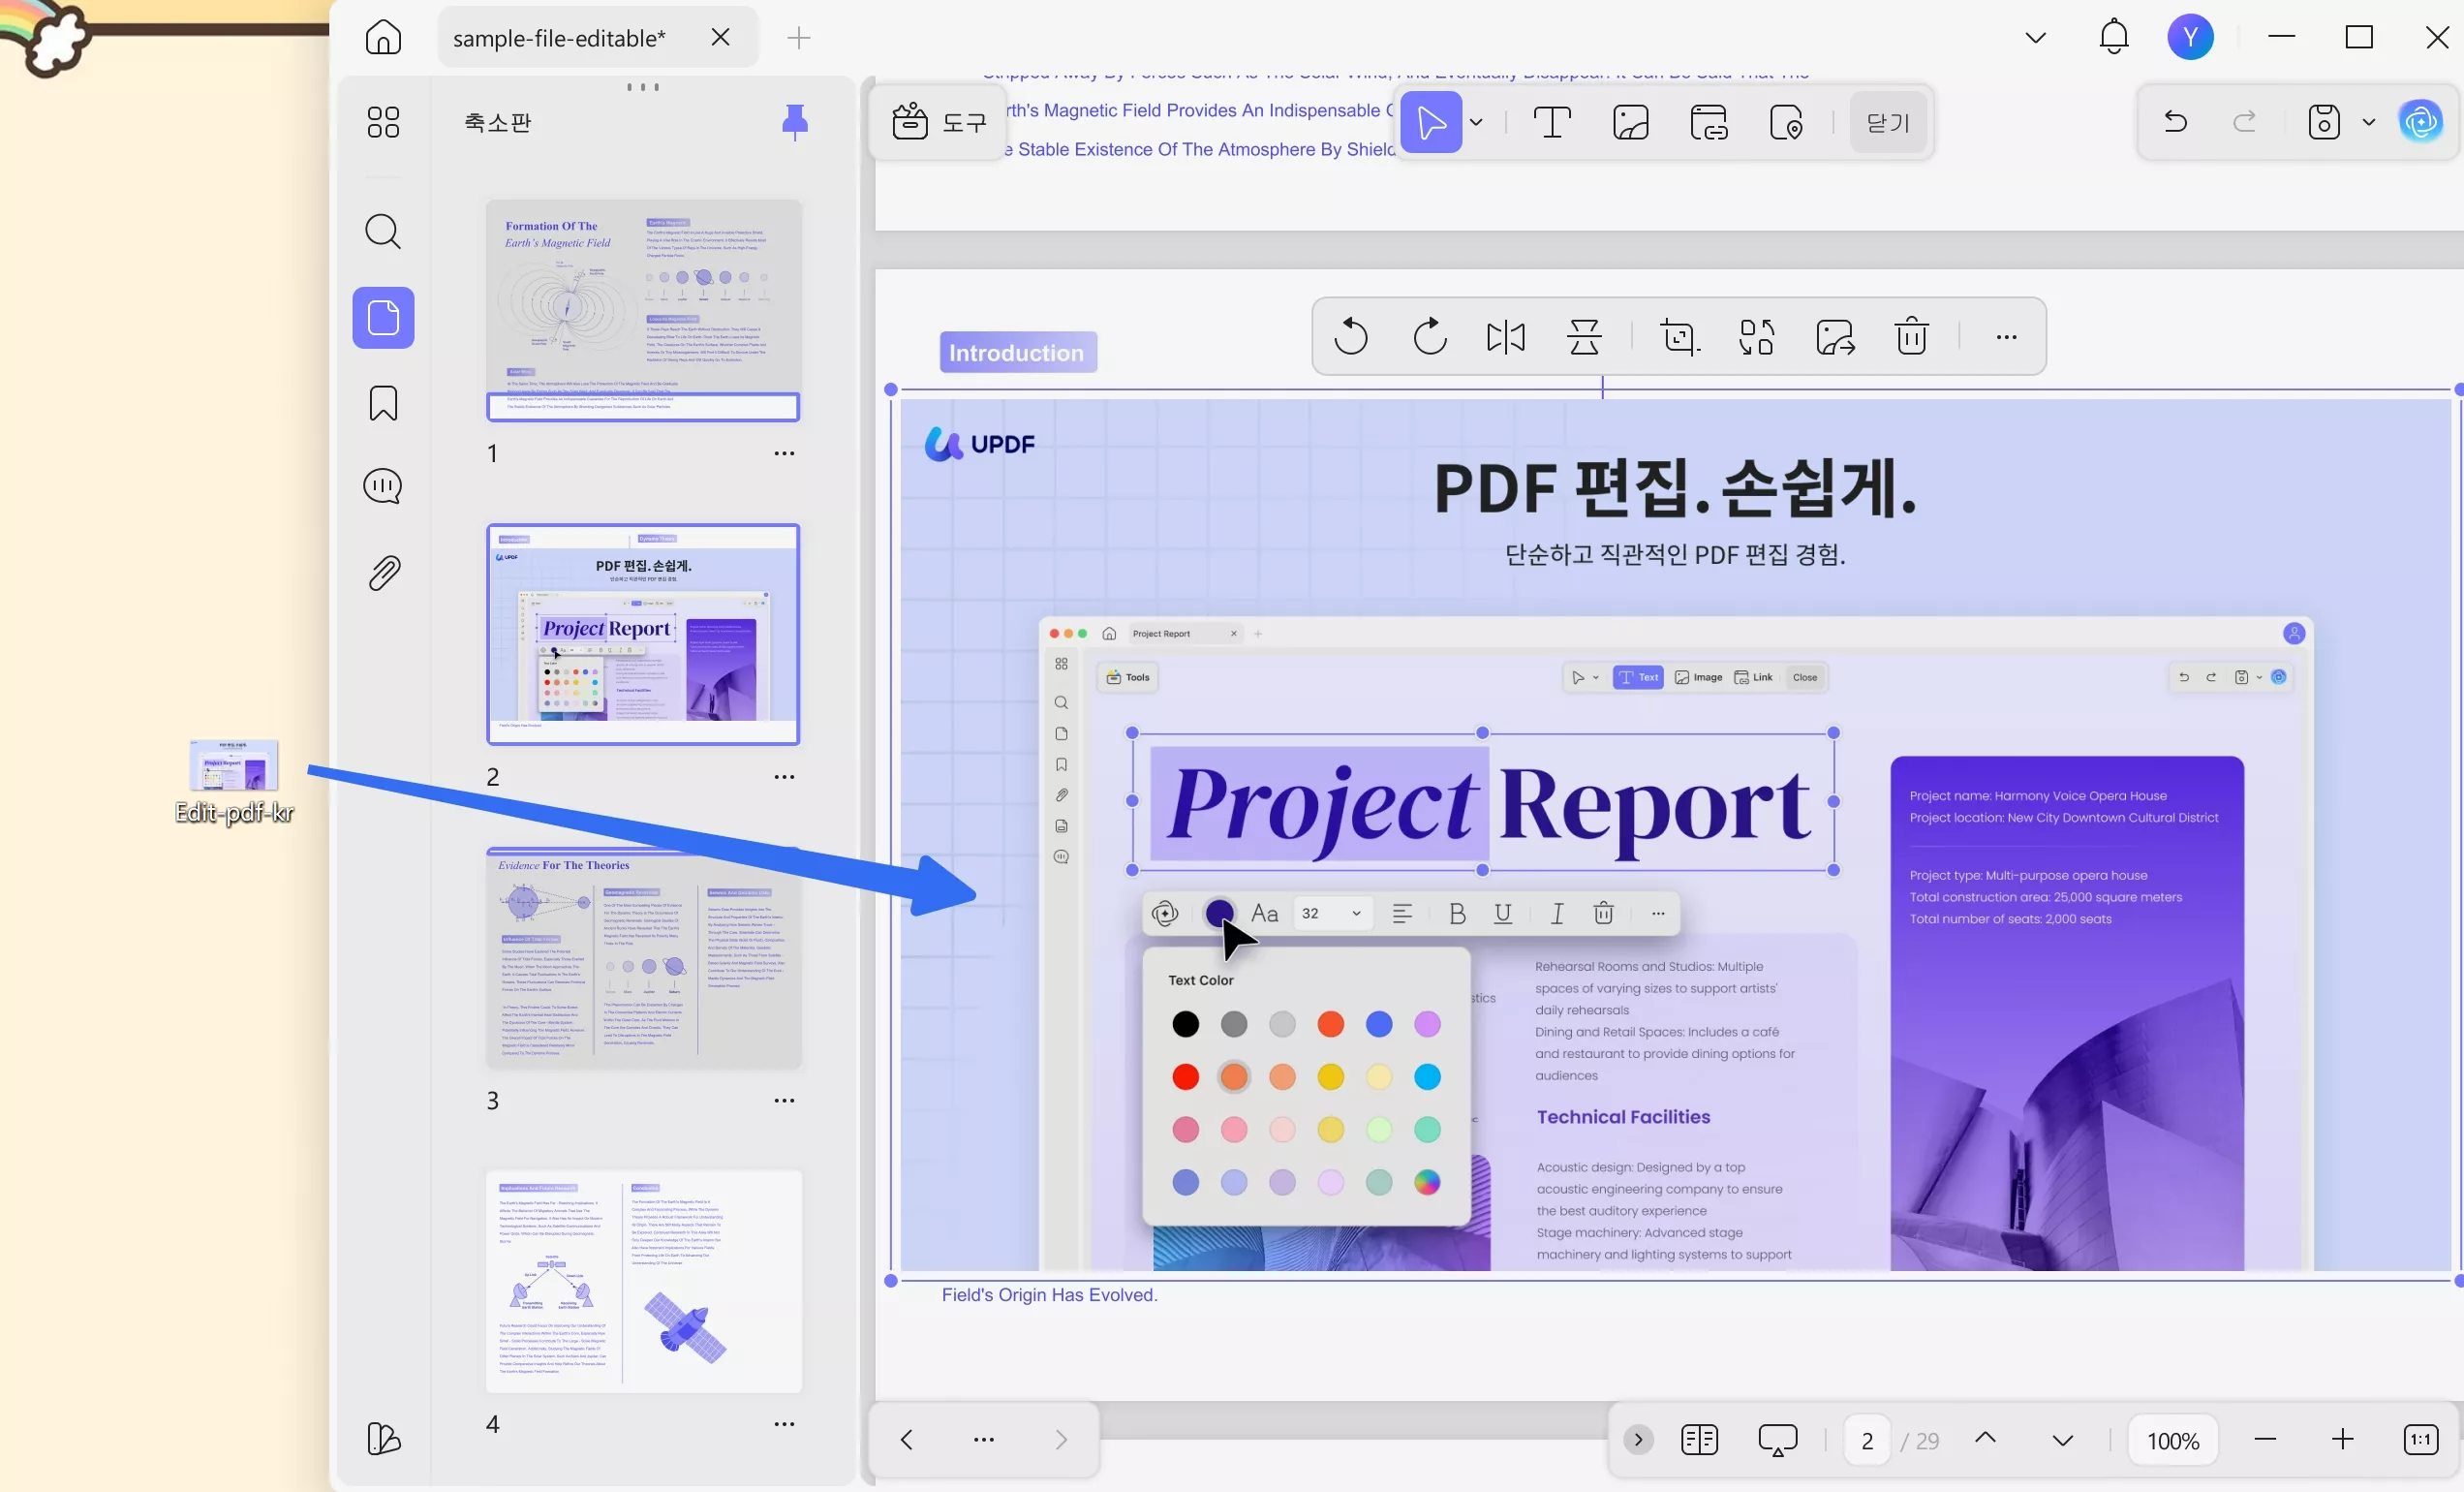This screenshot has width=2464, height=1492.
Task: Toggle the active thumbnail page panel
Action: point(383,318)
